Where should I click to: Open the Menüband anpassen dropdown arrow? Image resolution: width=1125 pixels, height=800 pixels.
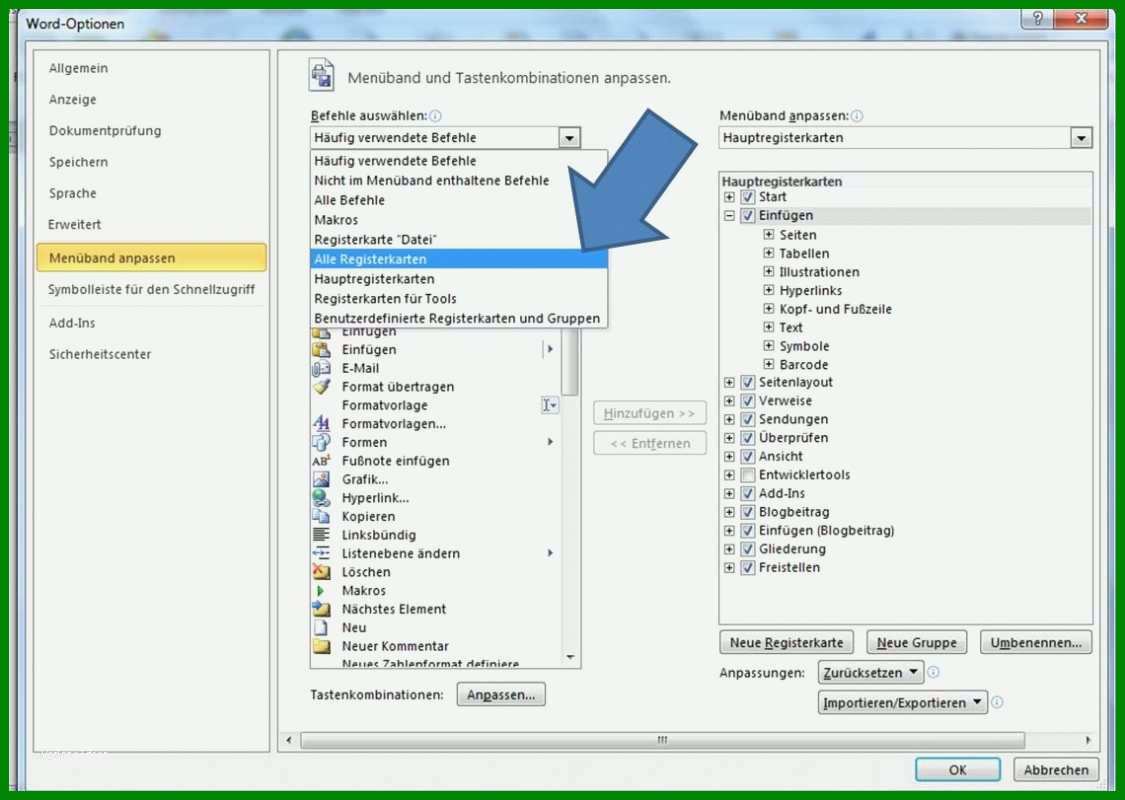1081,138
